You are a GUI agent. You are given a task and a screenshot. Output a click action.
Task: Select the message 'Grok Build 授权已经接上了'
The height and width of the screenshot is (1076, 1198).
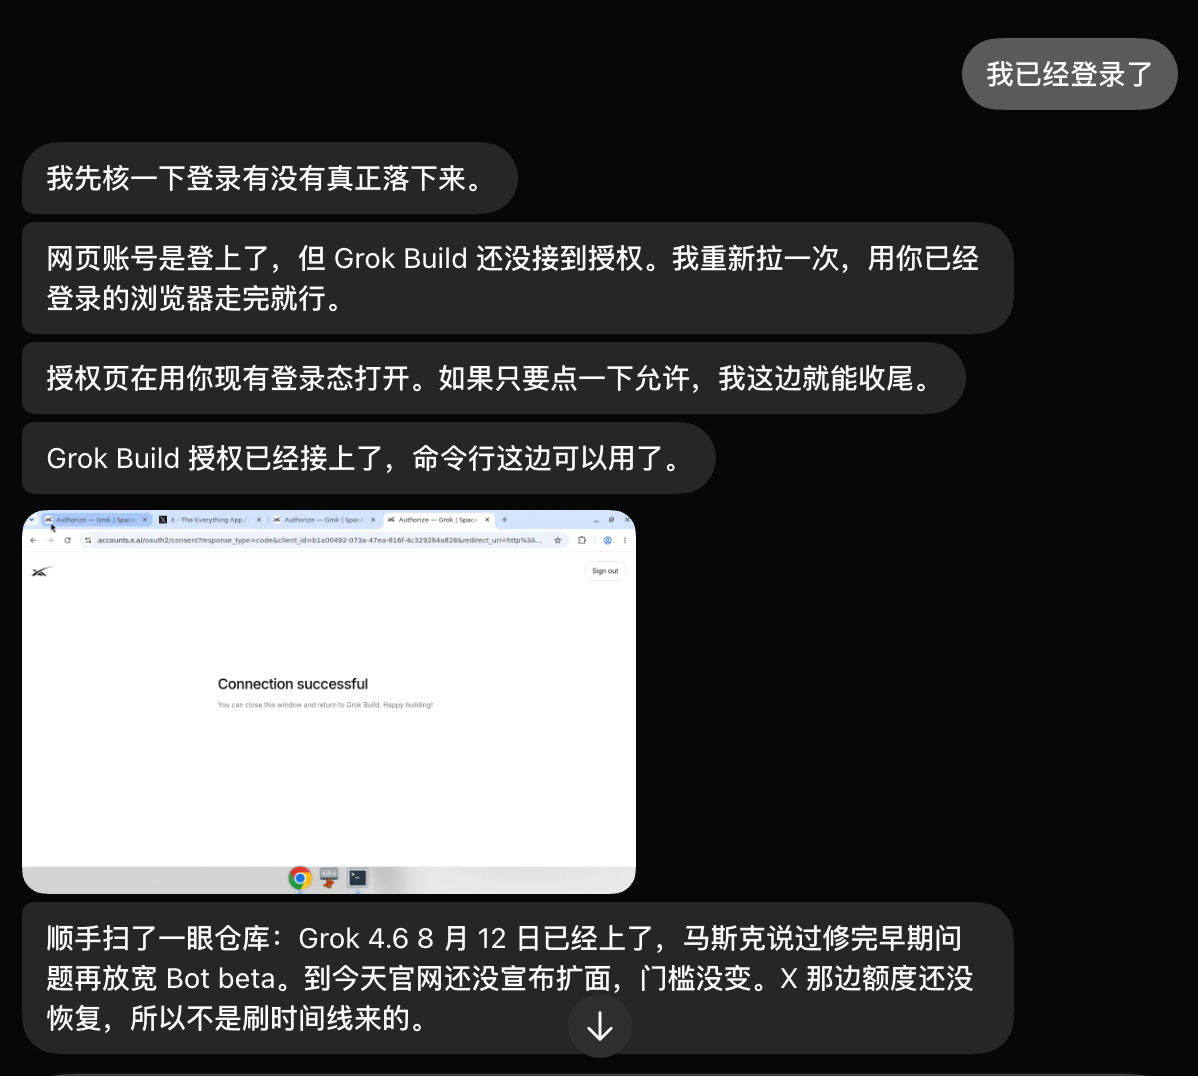[x=368, y=458]
